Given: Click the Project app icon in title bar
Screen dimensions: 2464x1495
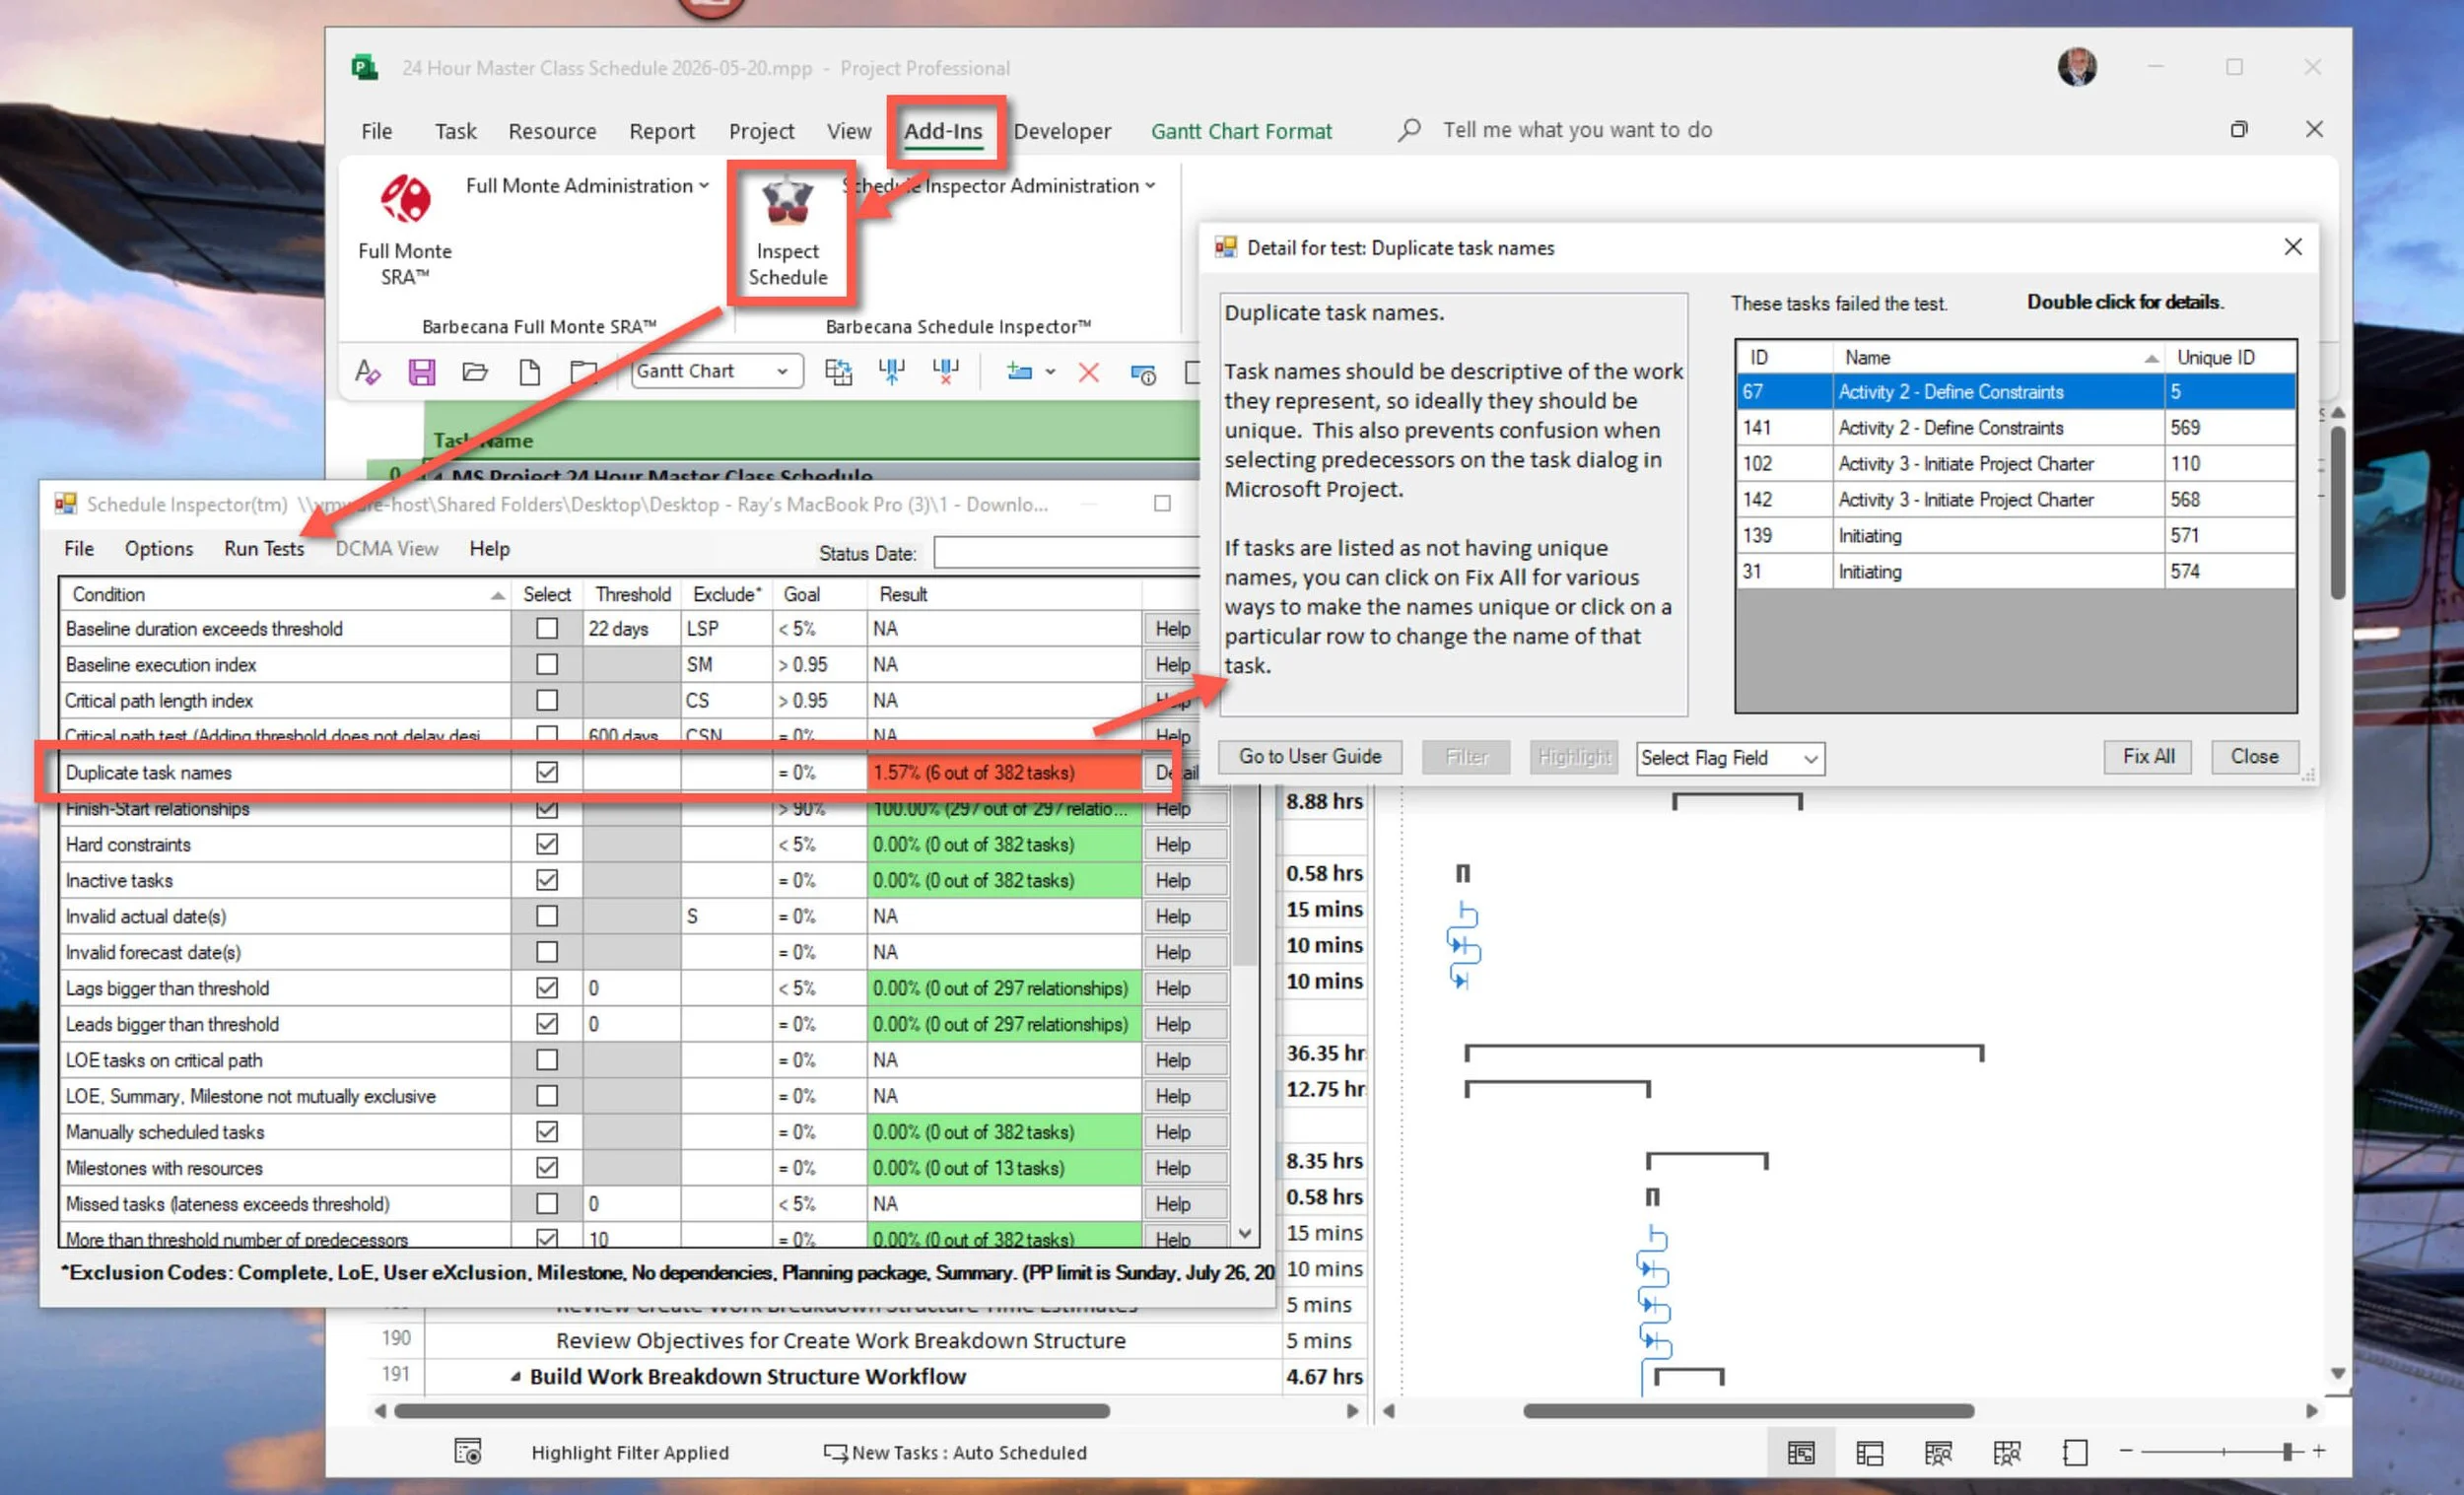Looking at the screenshot, I should 364,67.
